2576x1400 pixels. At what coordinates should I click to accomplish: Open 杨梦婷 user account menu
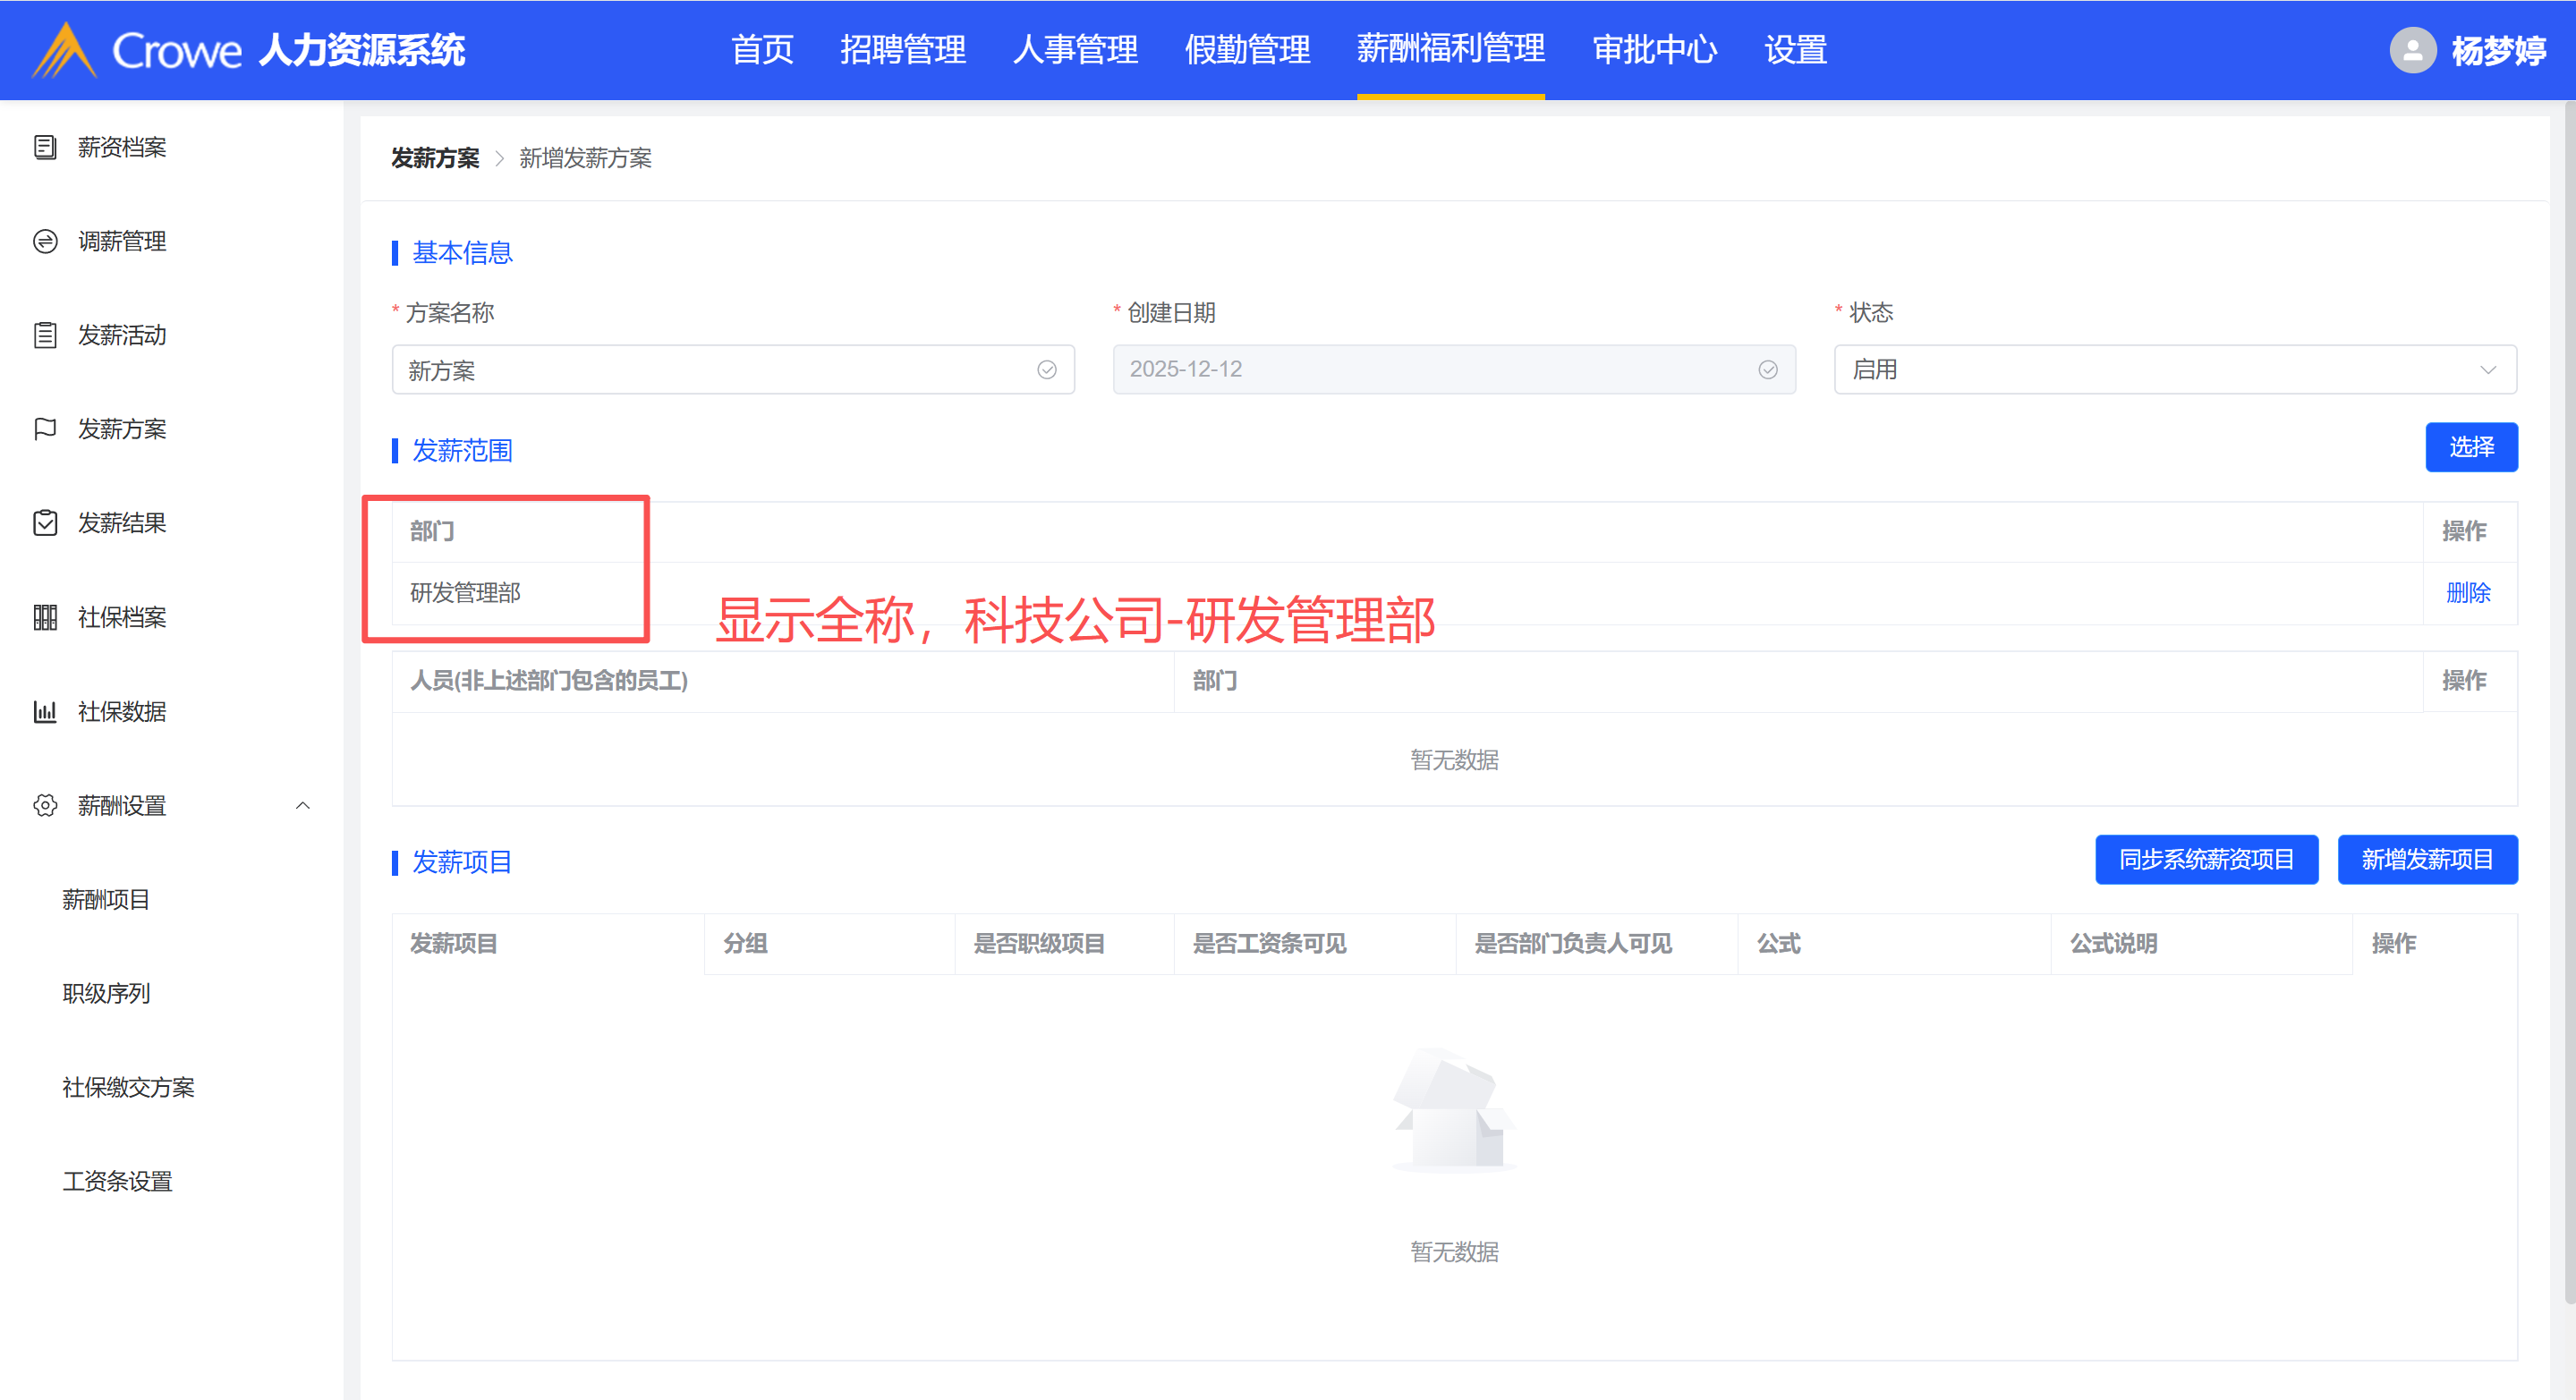pyautogui.click(x=2497, y=50)
